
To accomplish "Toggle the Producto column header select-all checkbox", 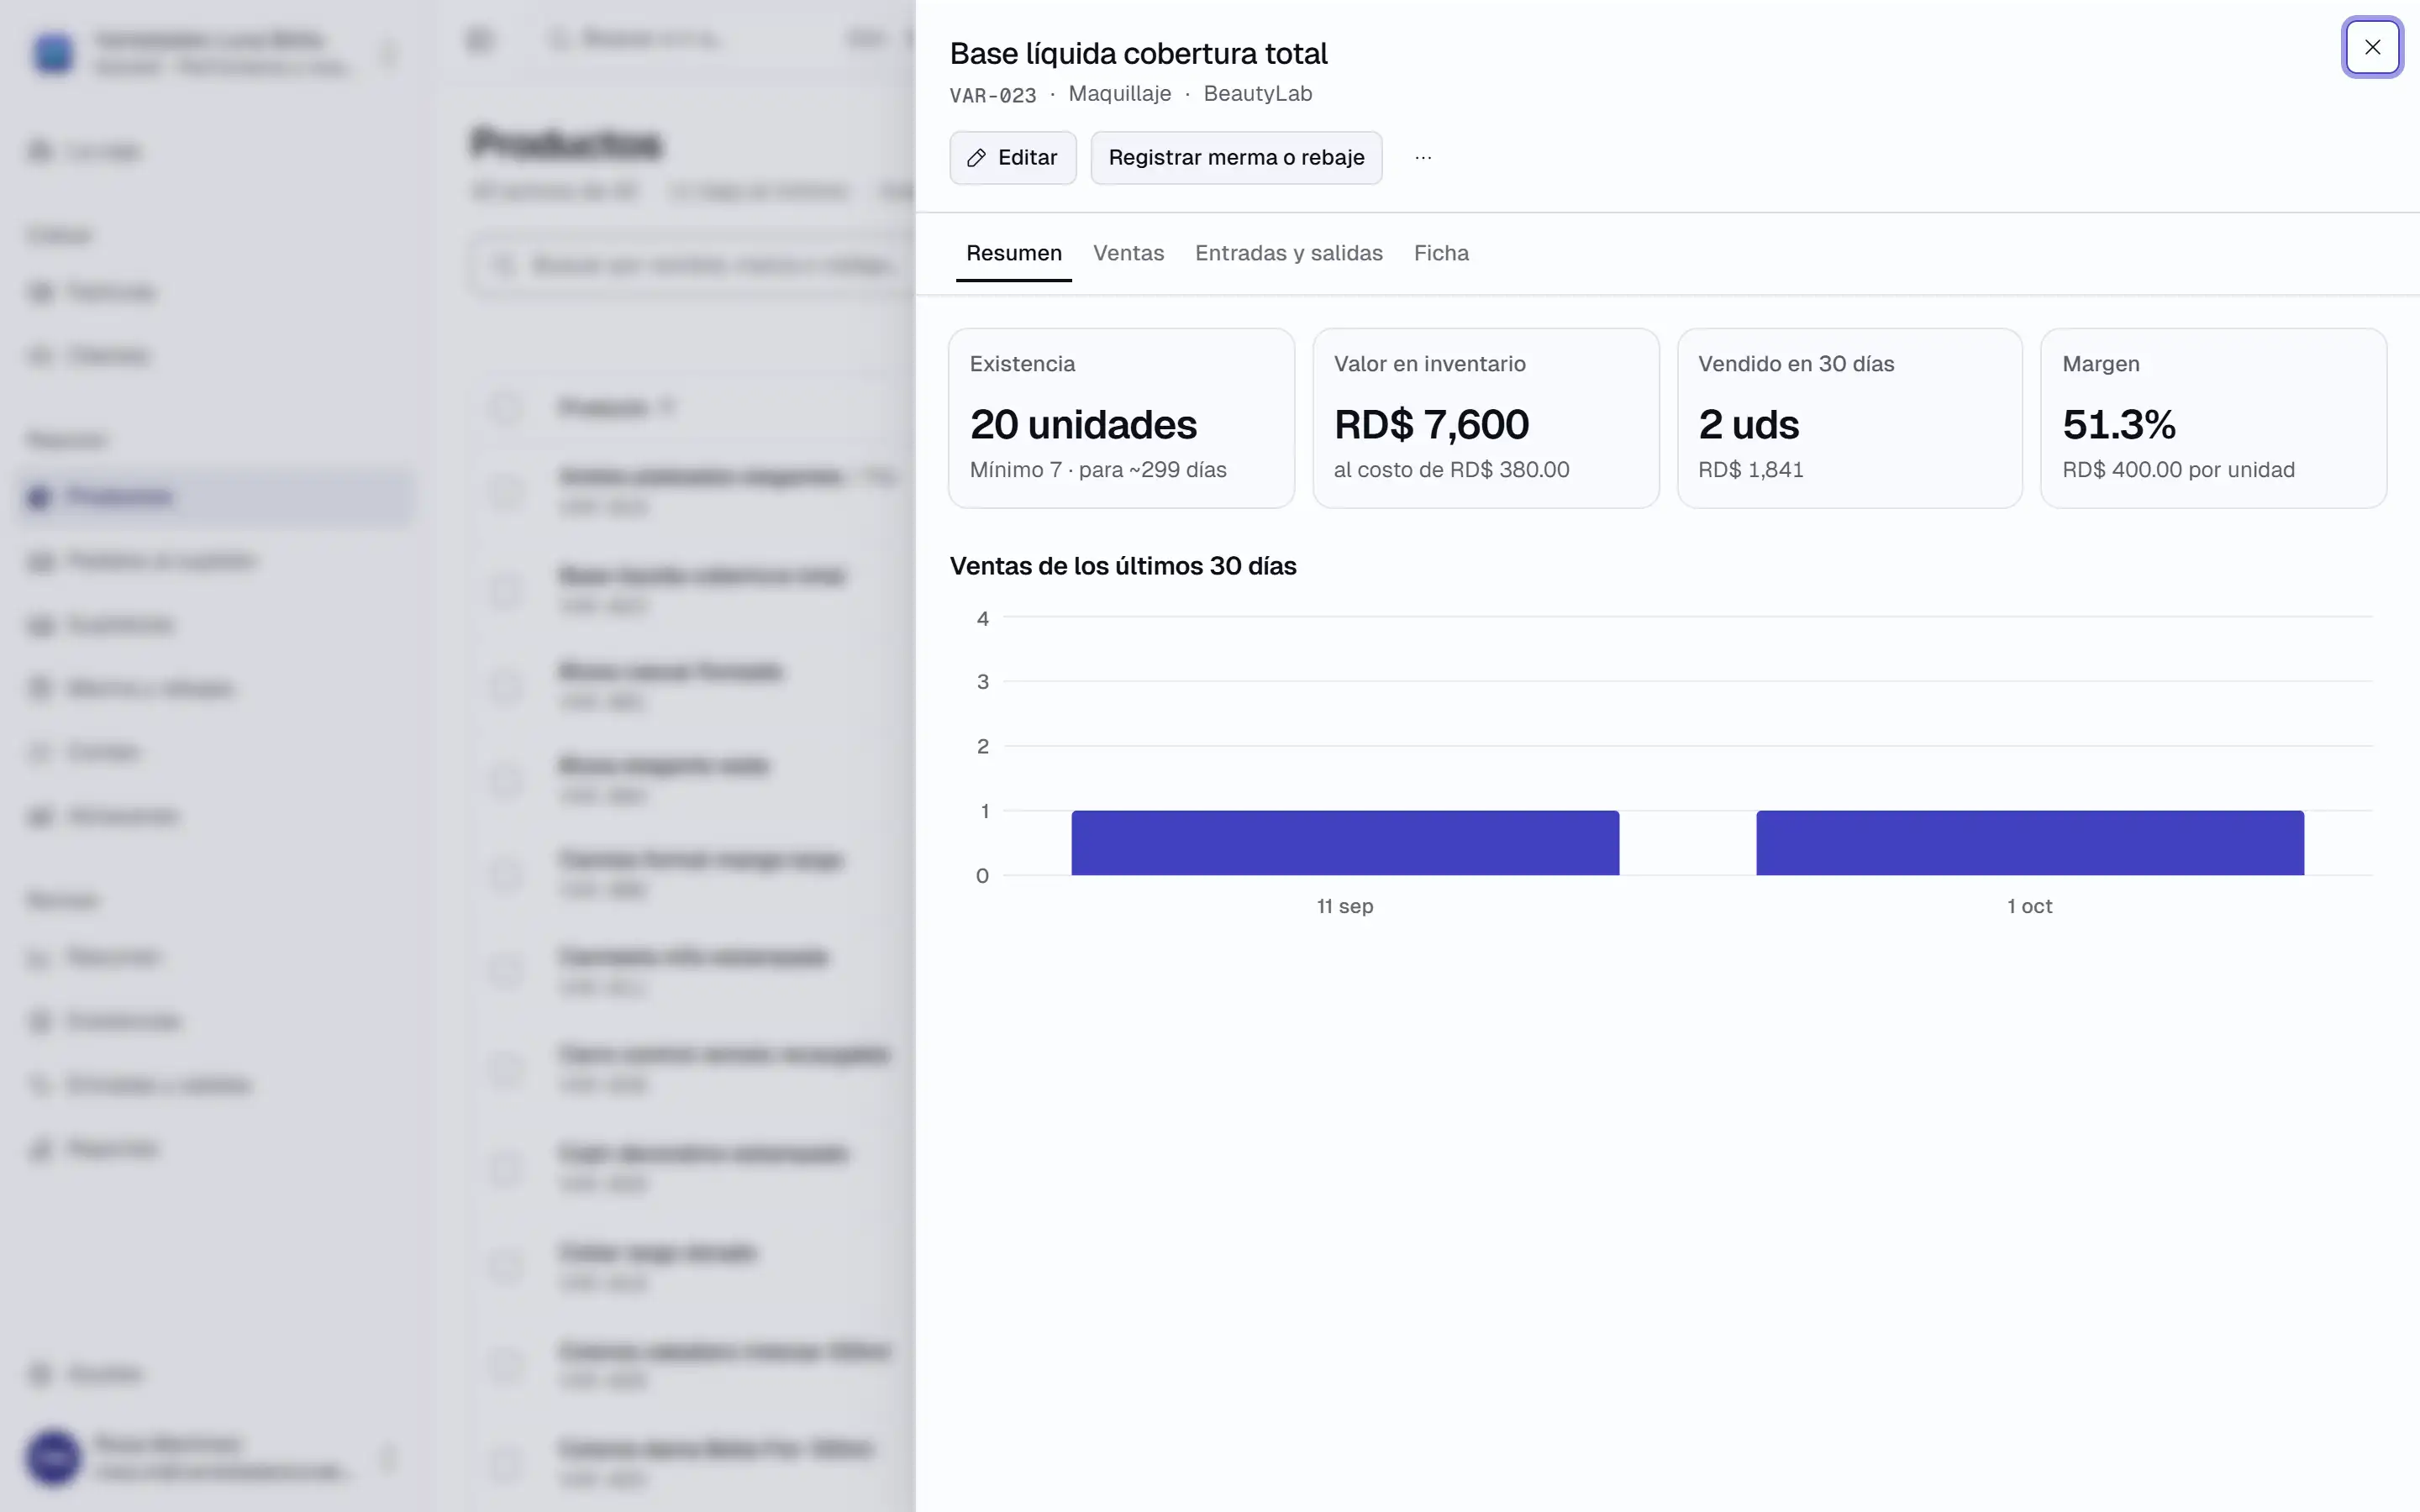I will tap(504, 407).
